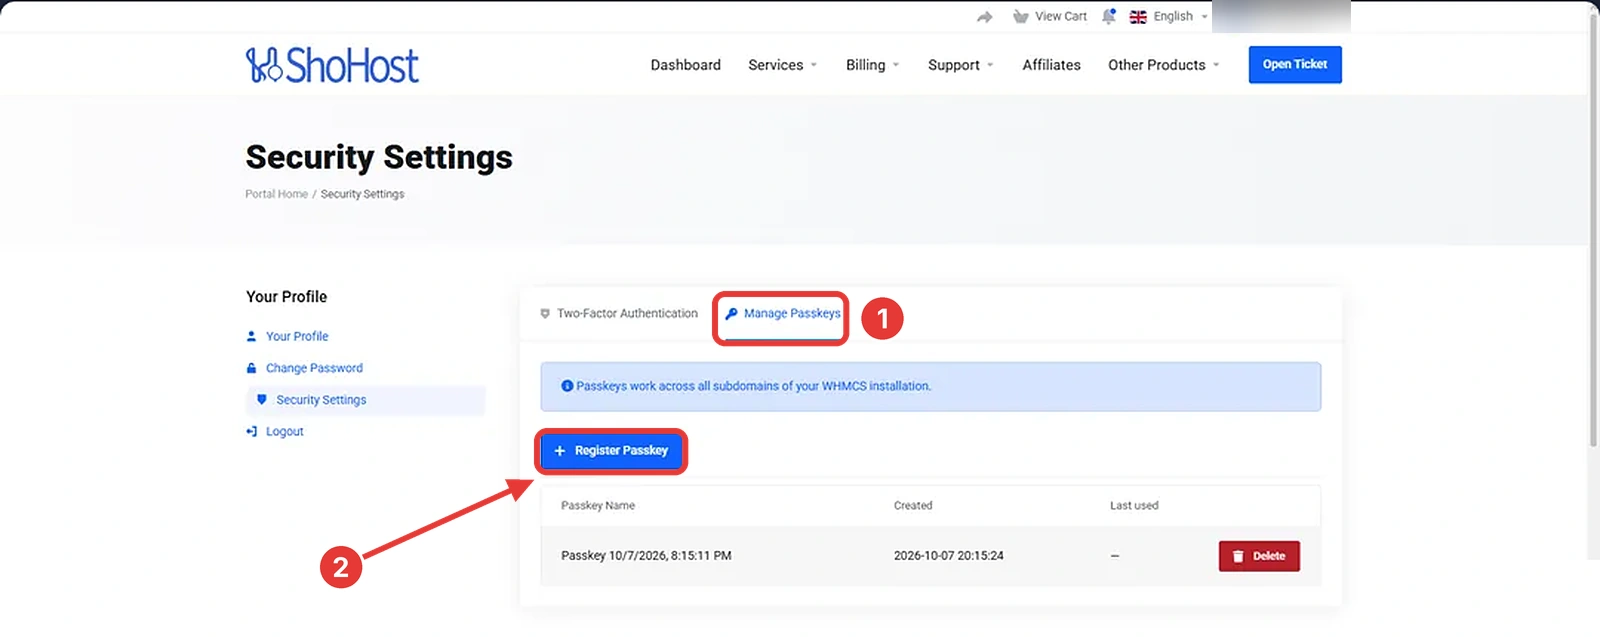Click the 'Passkeys work across all subdomains' notice text
Image resolution: width=1600 pixels, height=637 pixels.
[753, 386]
